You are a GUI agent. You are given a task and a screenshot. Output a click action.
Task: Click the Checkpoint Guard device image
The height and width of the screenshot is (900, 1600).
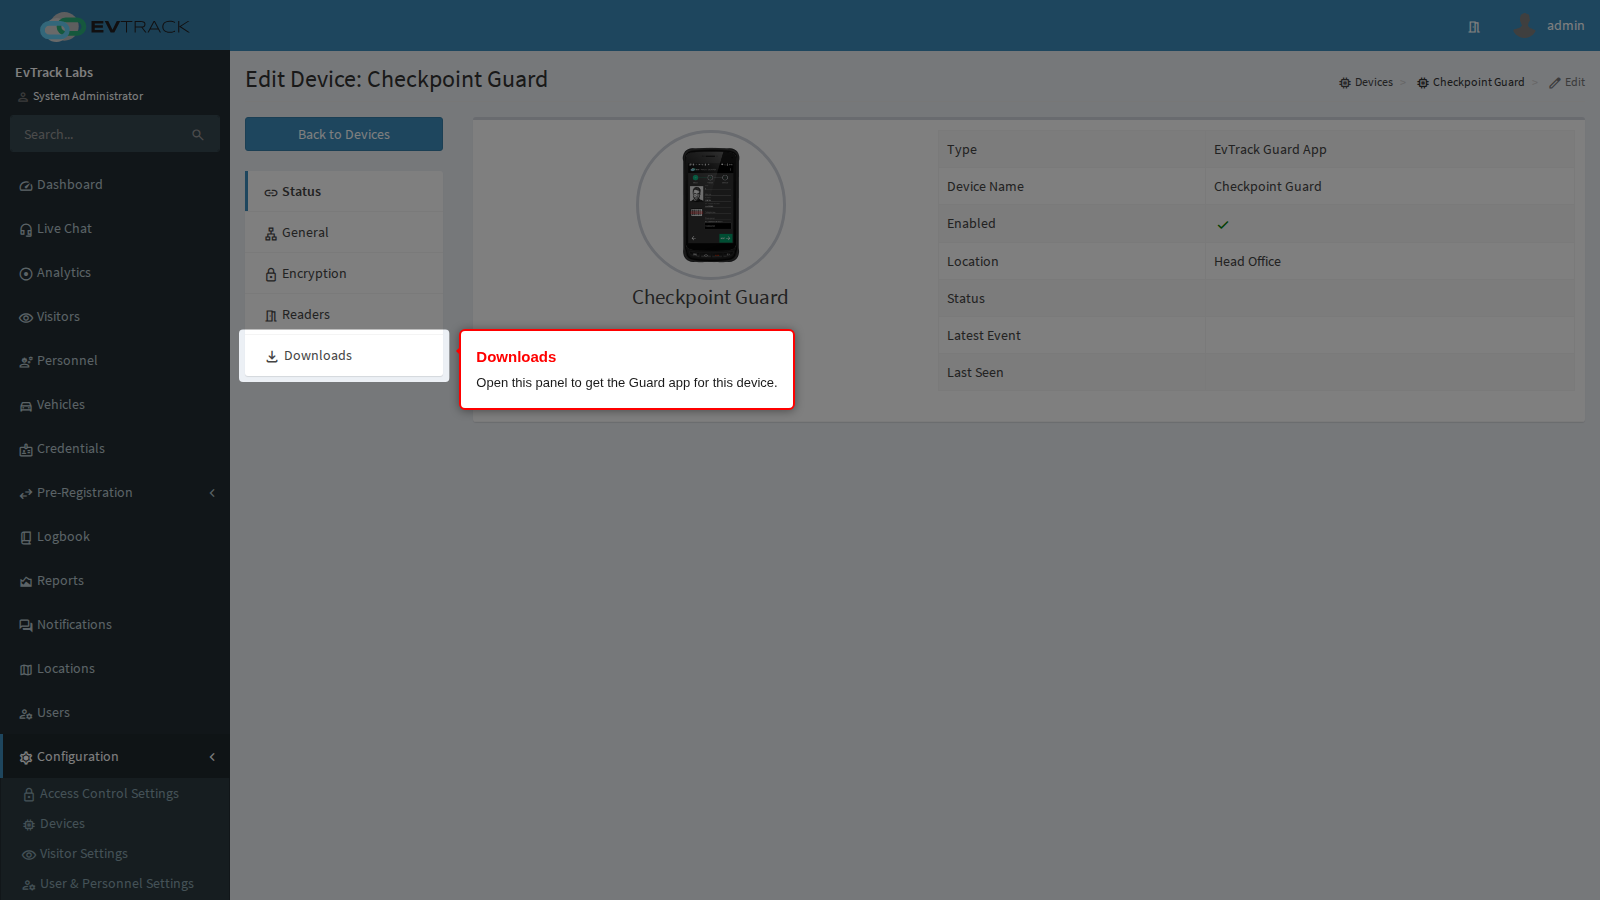711,205
